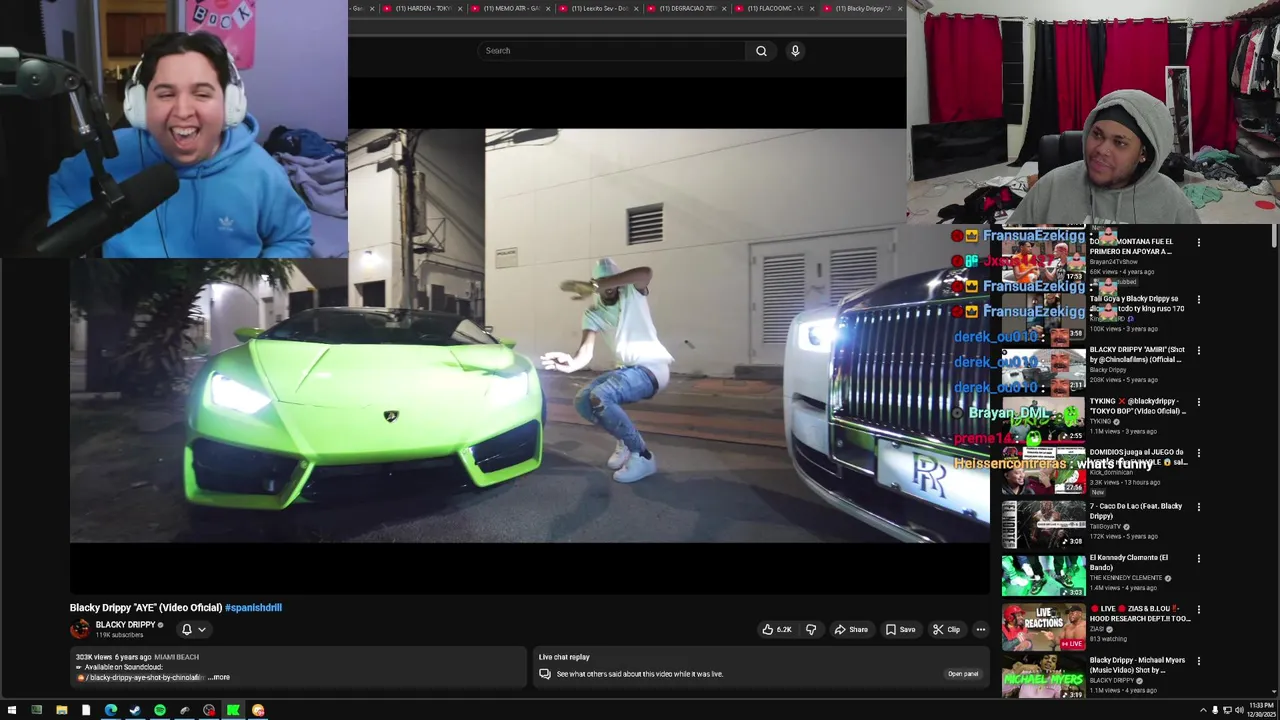Open the live chat replay panel
The width and height of the screenshot is (1280, 720).
(x=963, y=674)
